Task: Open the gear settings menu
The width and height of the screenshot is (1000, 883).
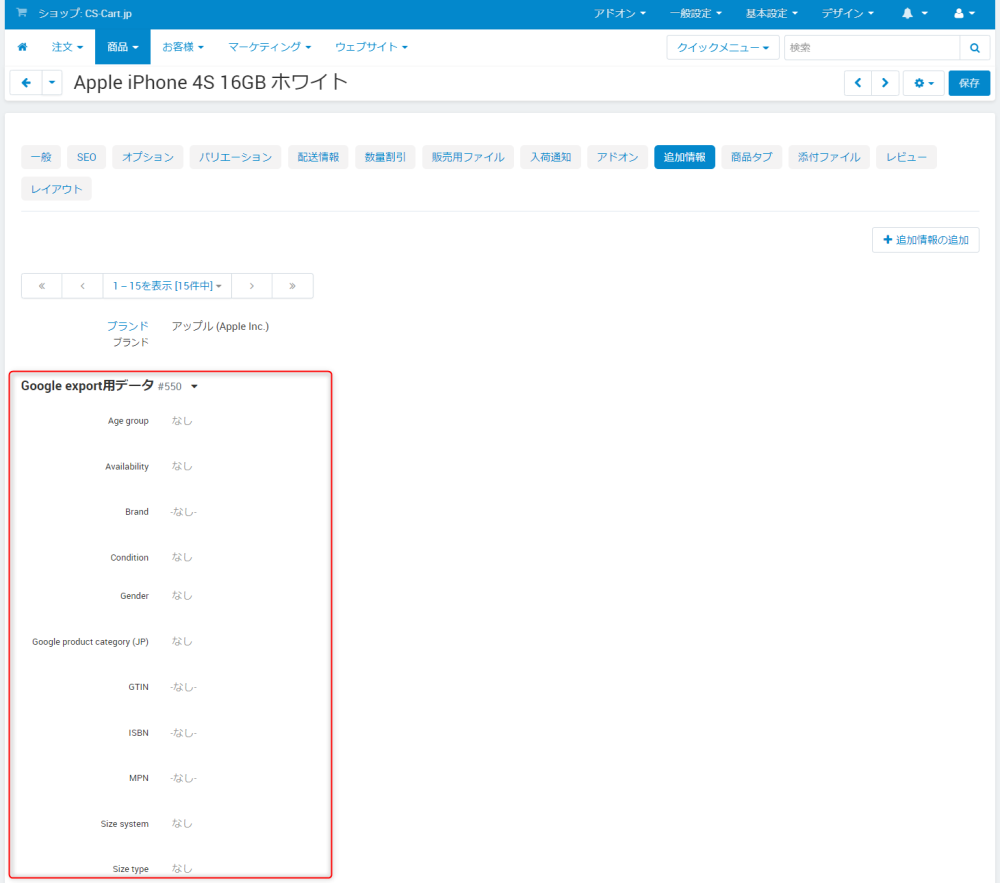Action: 923,83
